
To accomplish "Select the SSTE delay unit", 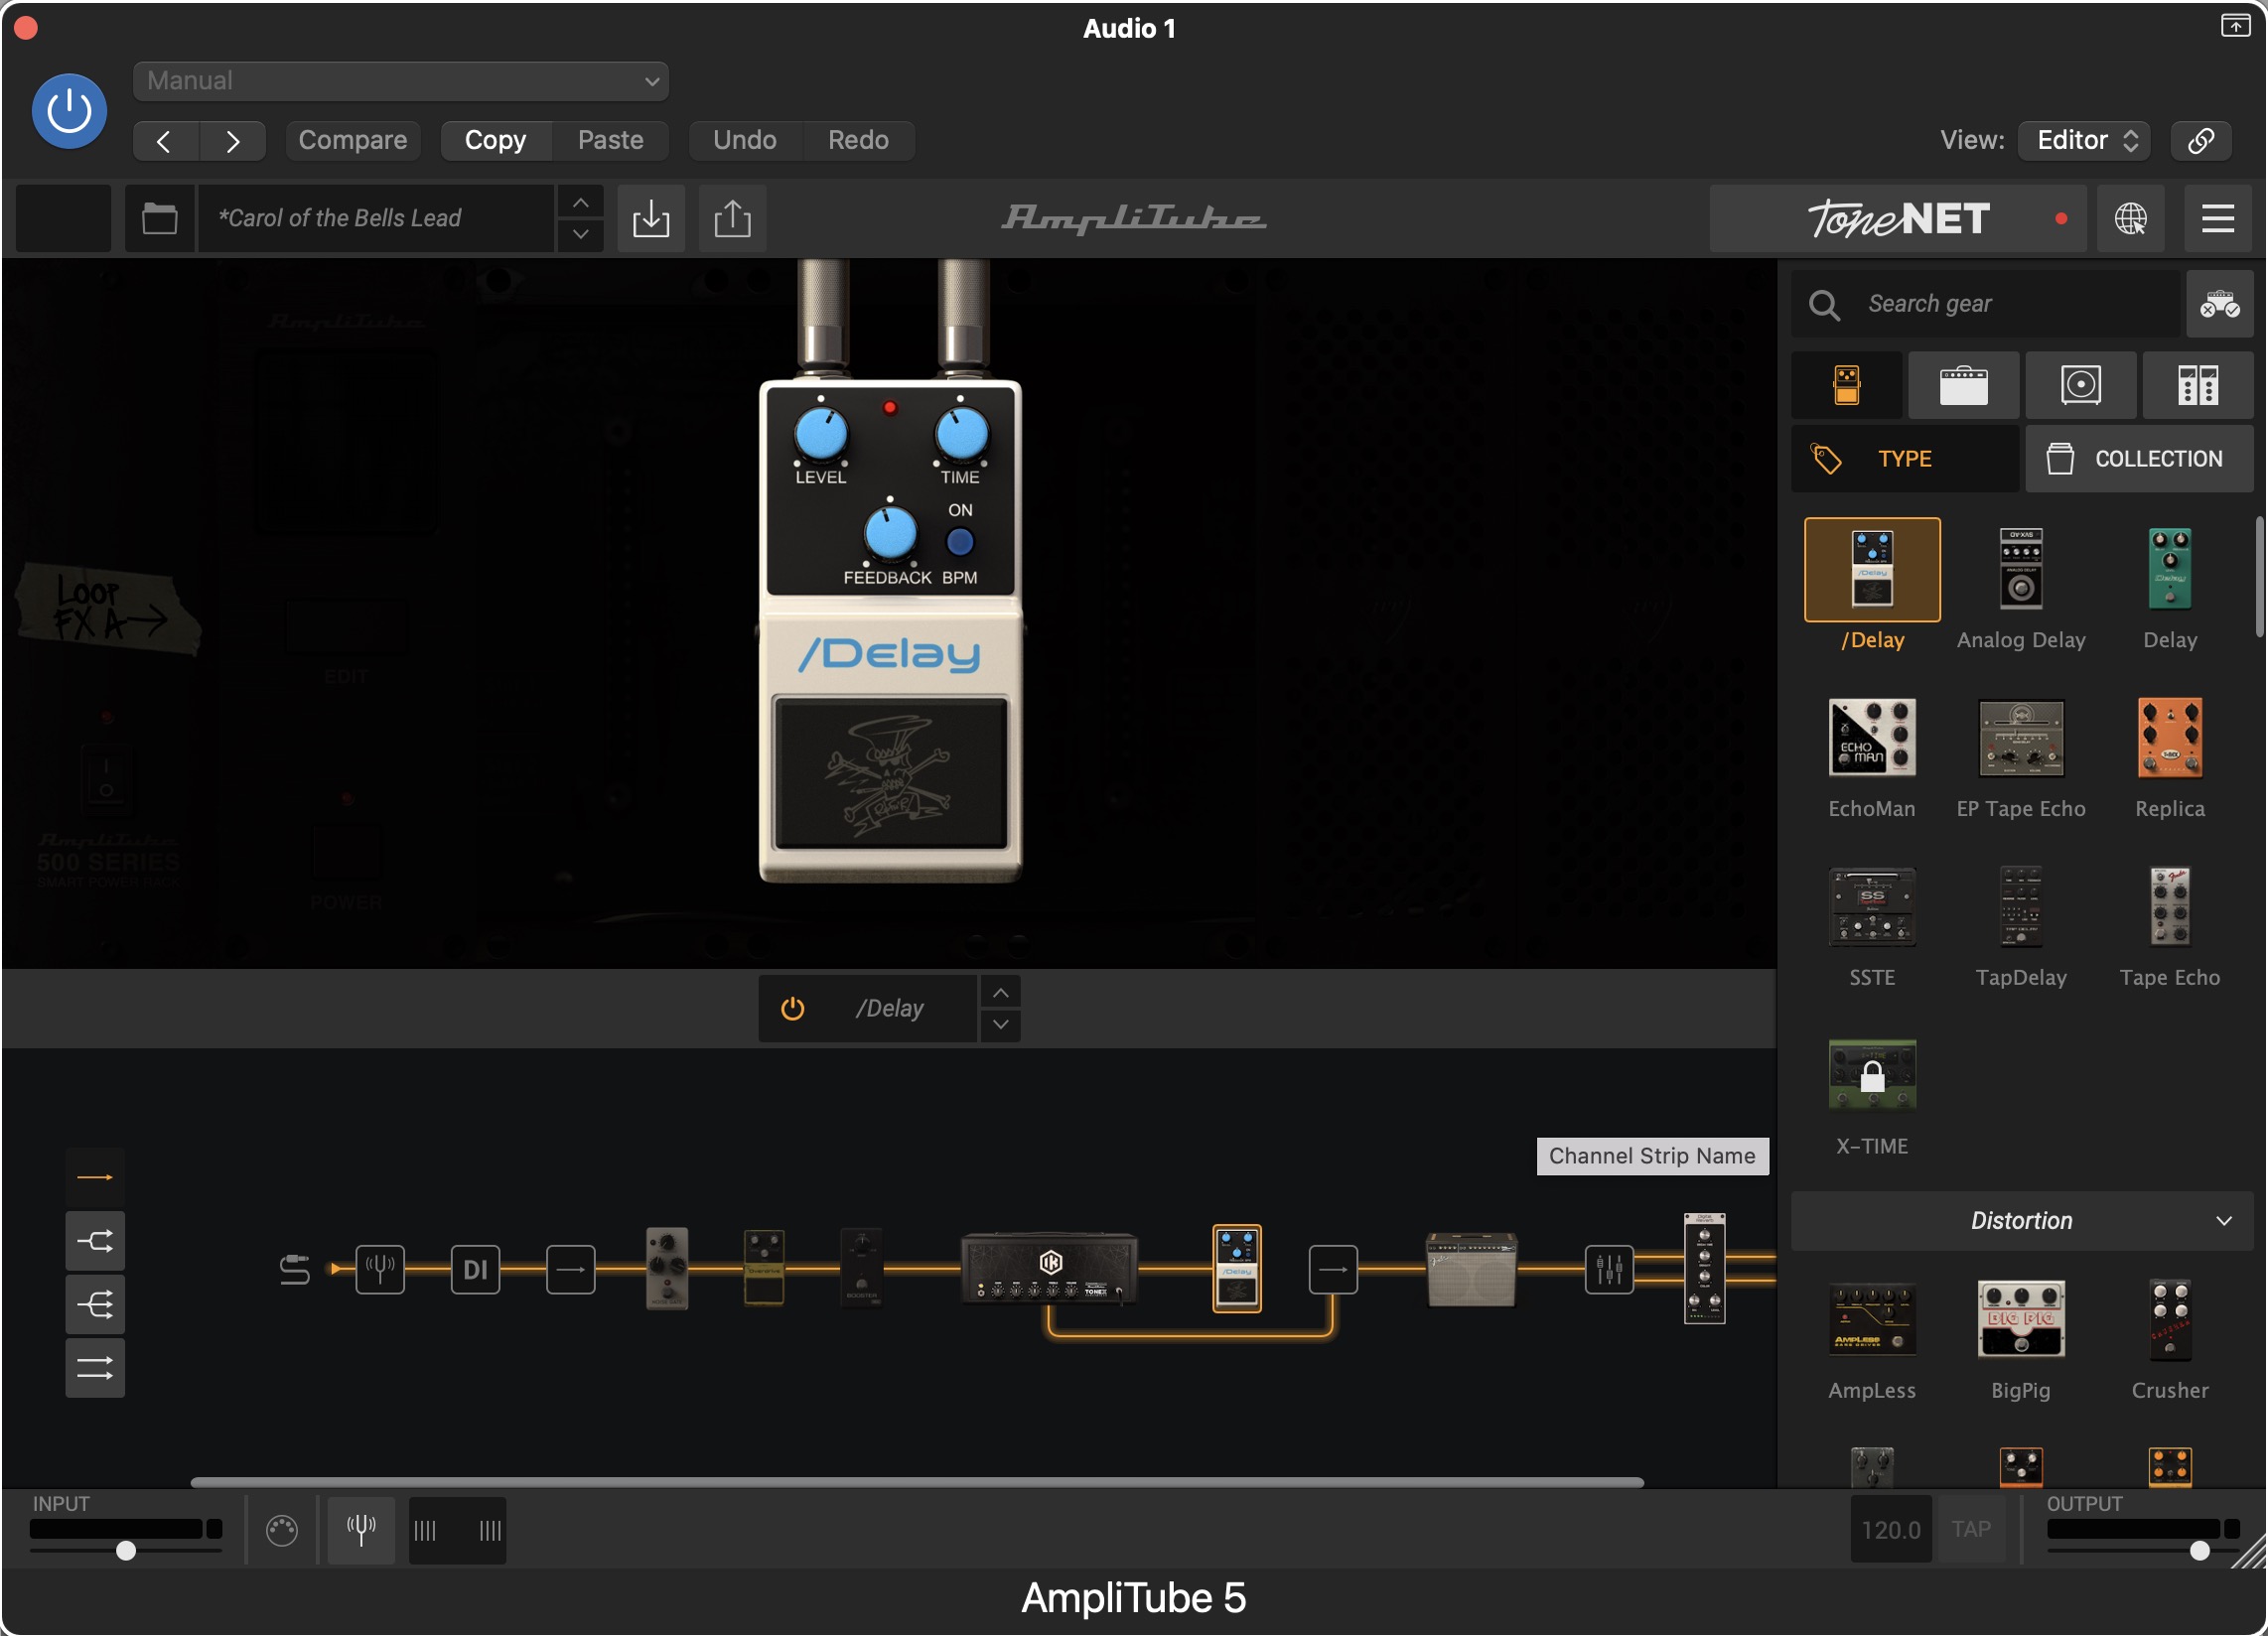I will (1872, 907).
